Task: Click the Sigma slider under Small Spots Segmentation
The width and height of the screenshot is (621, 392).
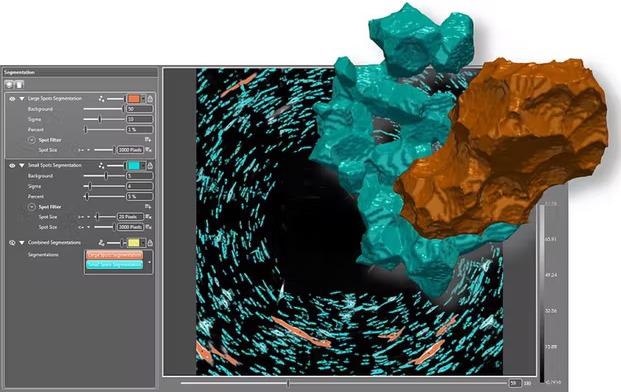Action: [104, 186]
